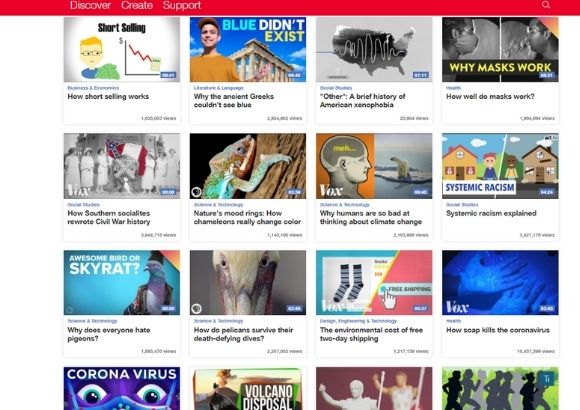Select 'Health' category above masks video
This screenshot has width=580, height=410.
coord(453,88)
